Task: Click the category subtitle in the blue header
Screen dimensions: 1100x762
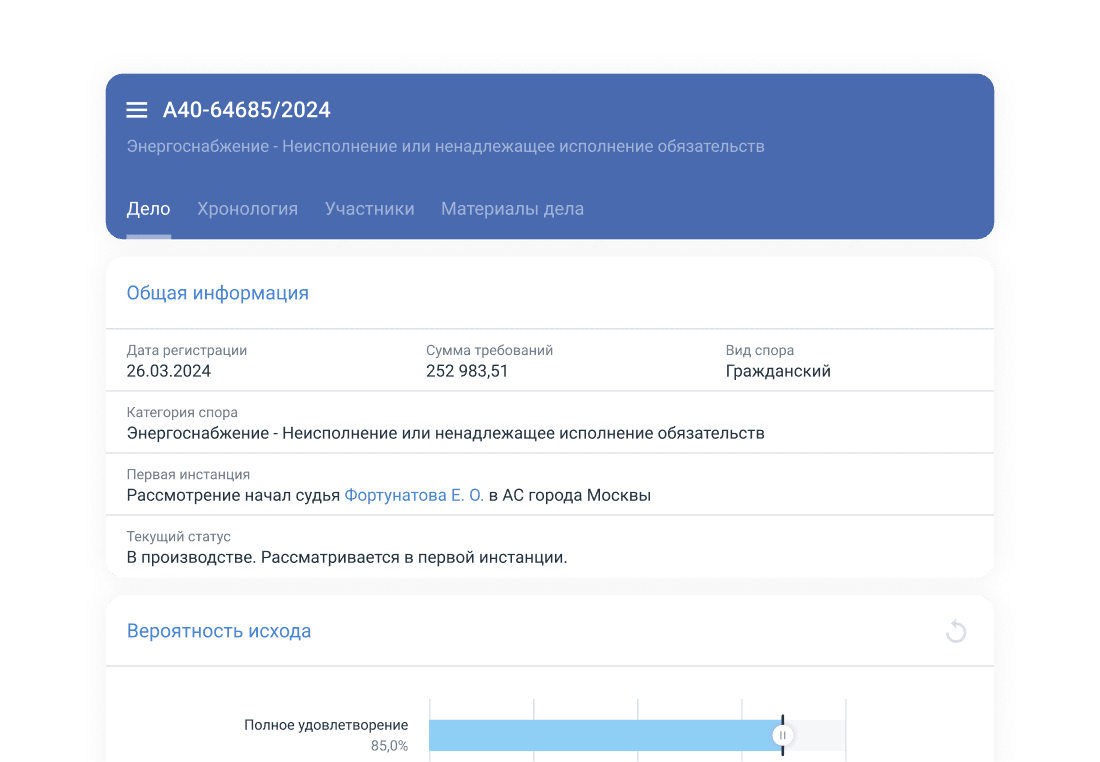Action: tap(445, 146)
